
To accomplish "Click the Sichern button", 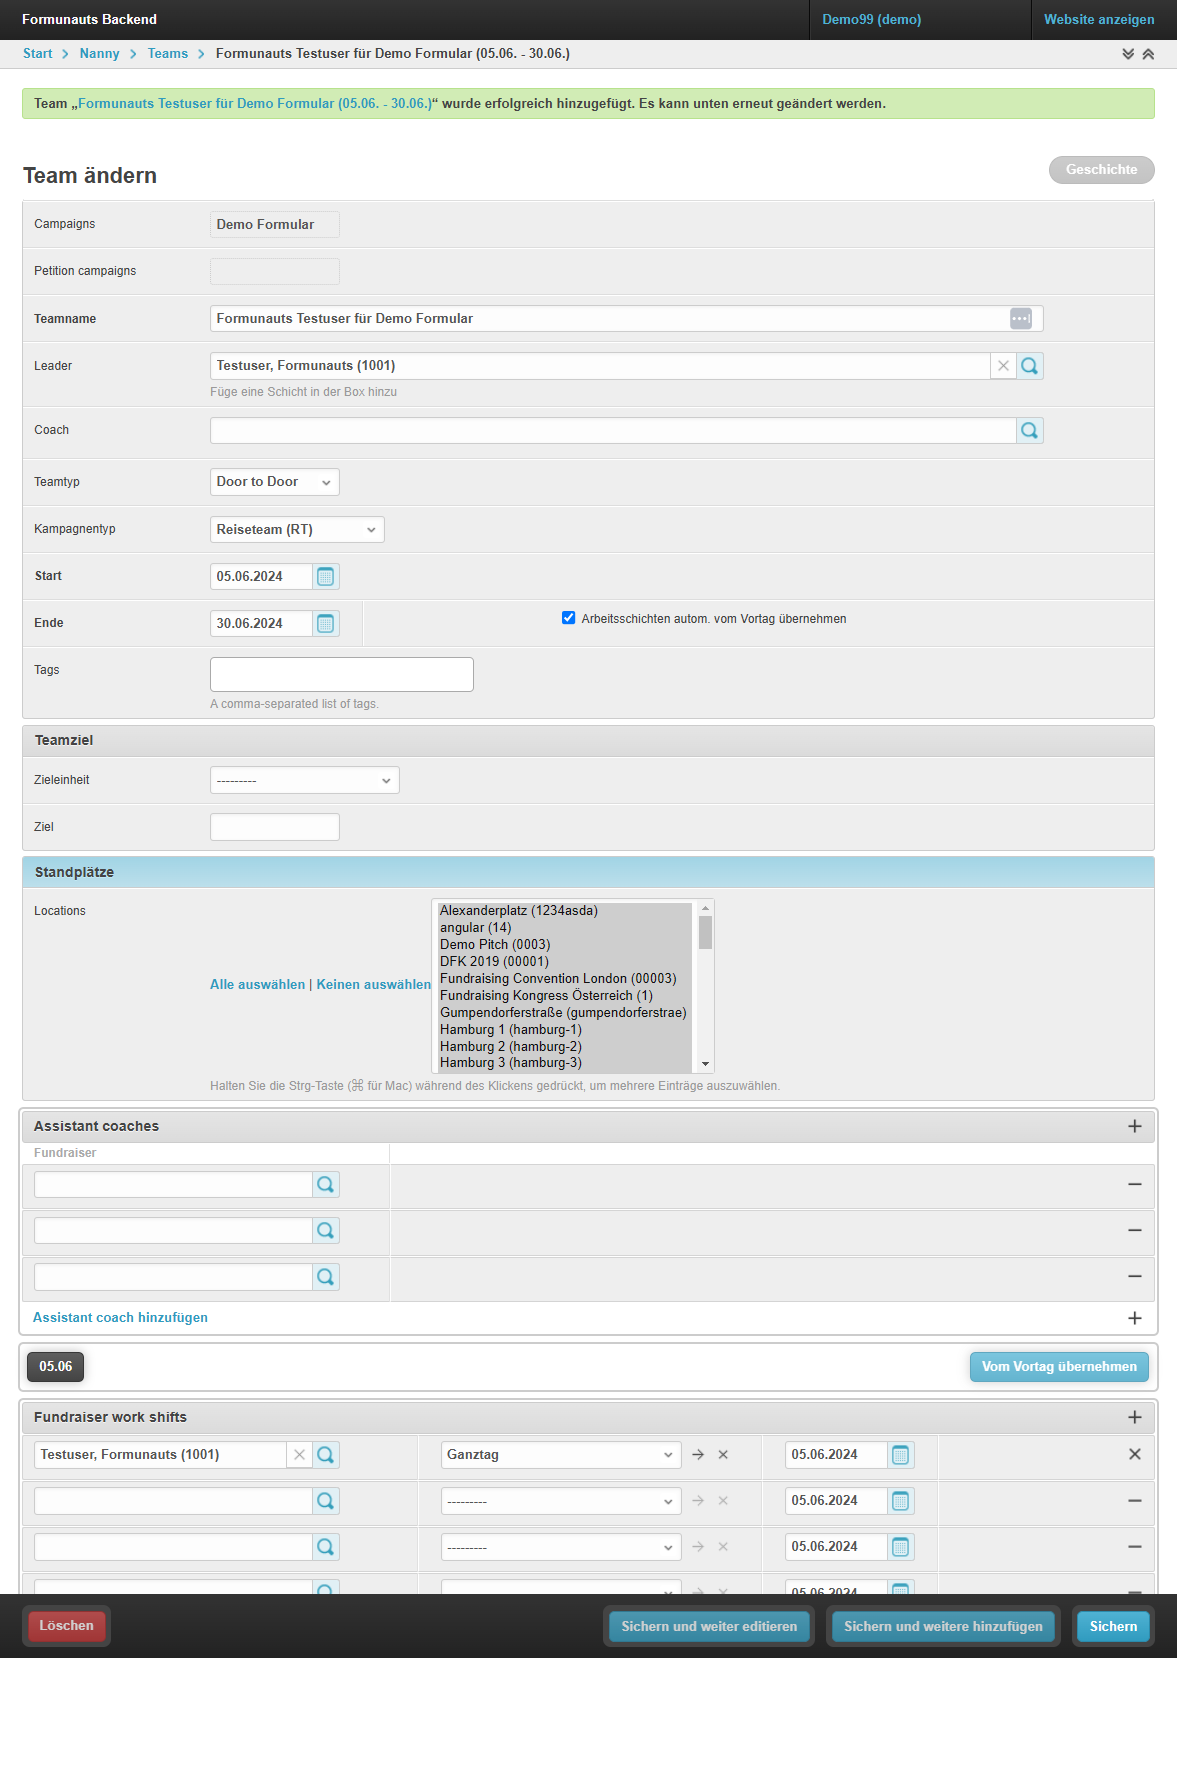I will click(x=1113, y=1627).
